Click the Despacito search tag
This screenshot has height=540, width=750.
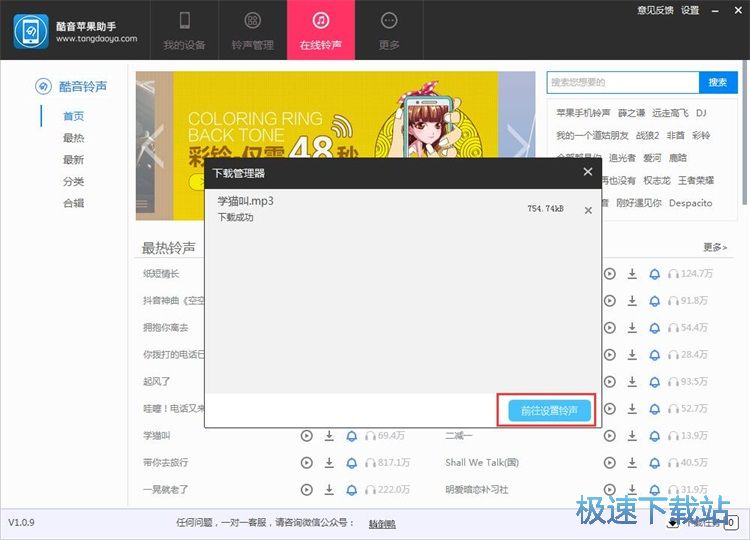[690, 203]
